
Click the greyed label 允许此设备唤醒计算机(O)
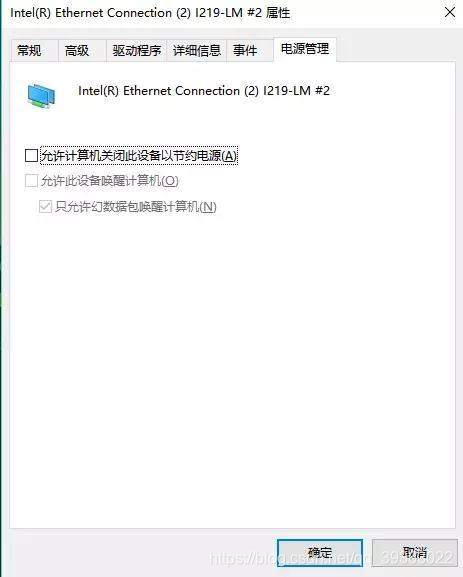(110, 181)
